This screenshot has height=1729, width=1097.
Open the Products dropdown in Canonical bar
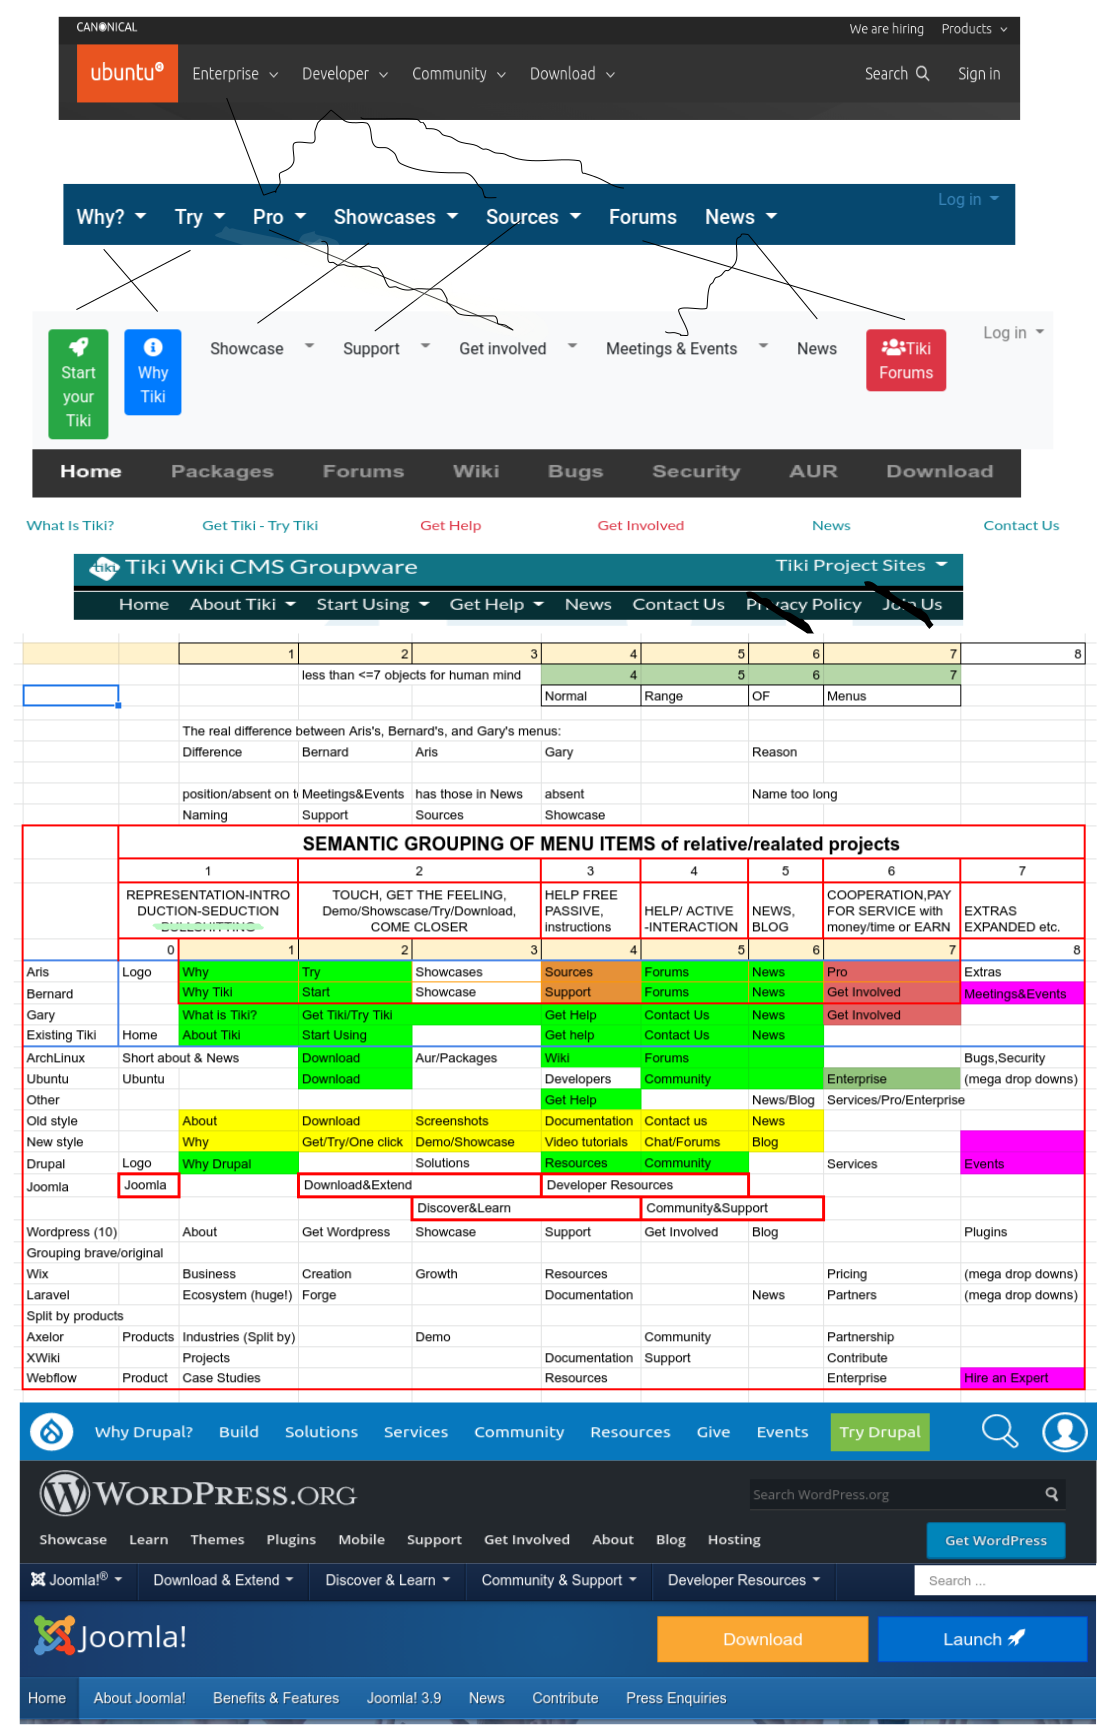pyautogui.click(x=974, y=29)
